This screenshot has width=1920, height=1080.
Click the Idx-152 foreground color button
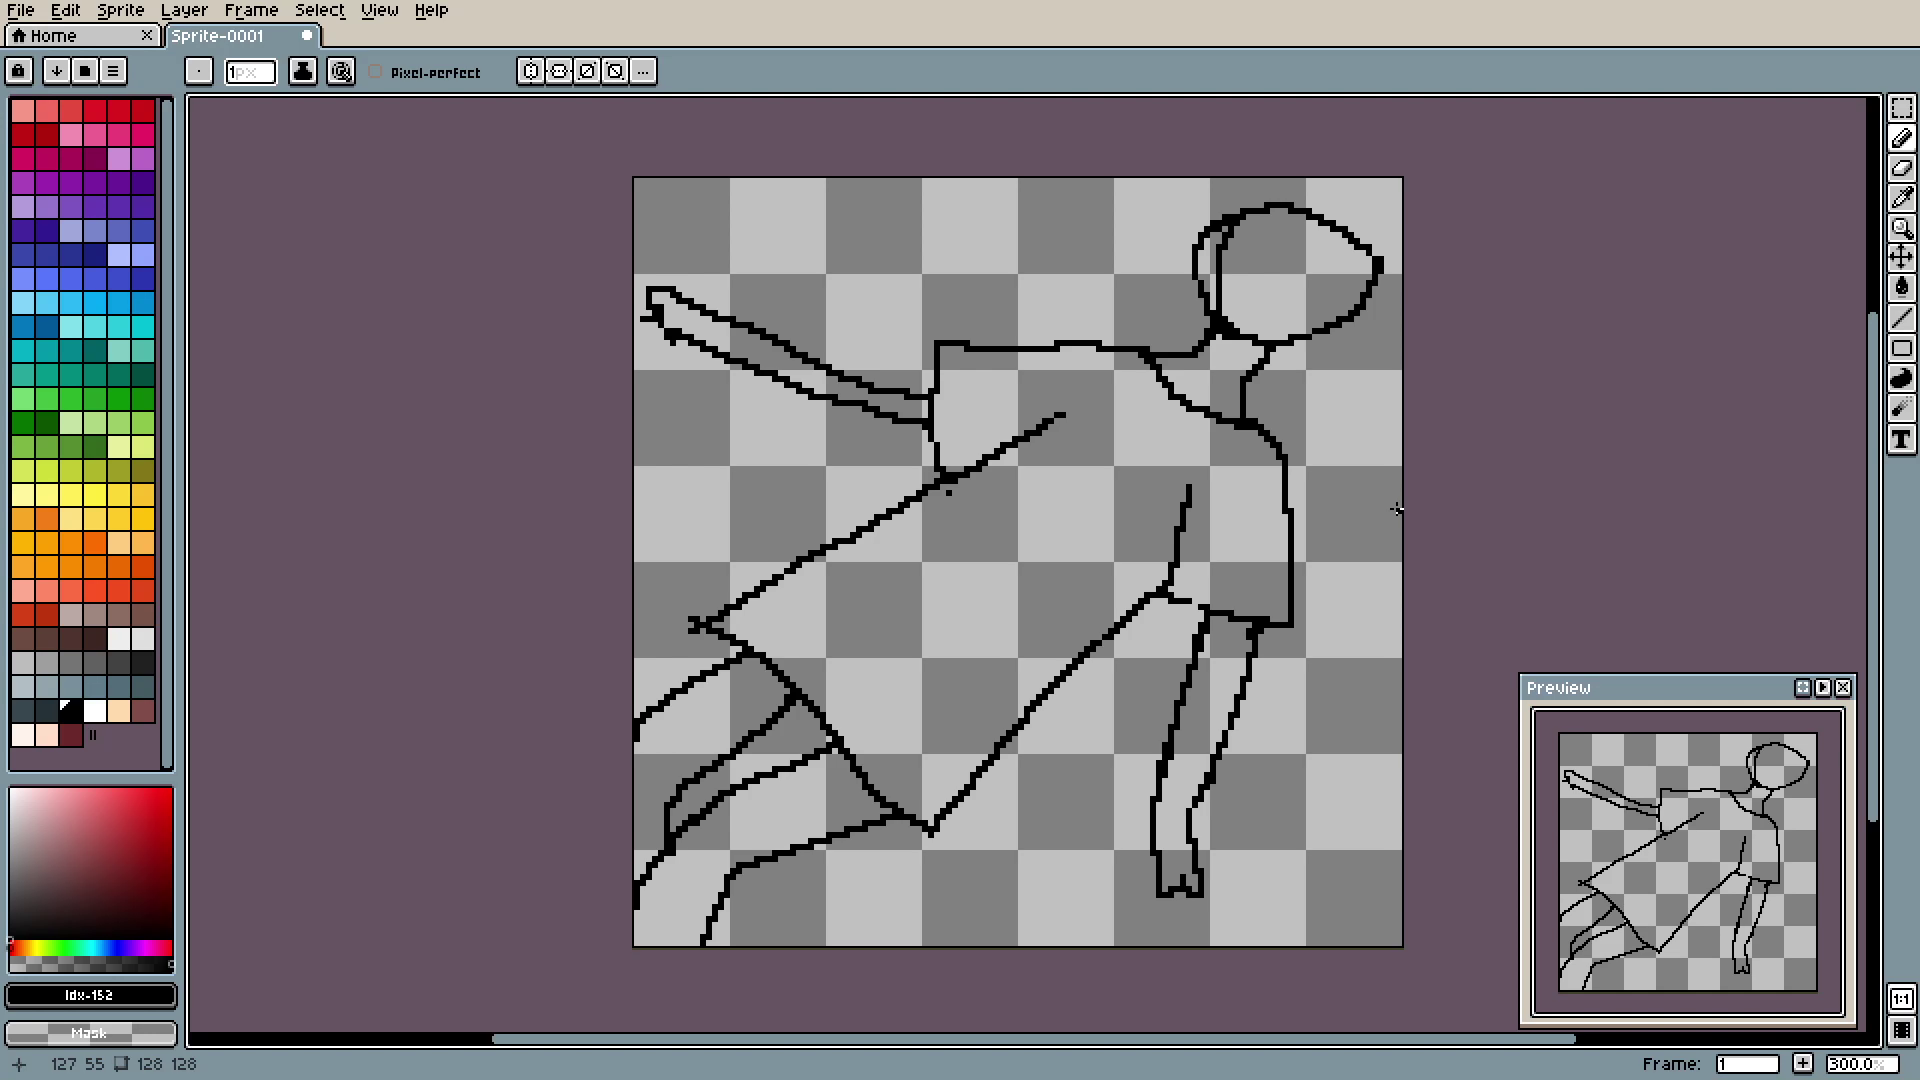90,996
